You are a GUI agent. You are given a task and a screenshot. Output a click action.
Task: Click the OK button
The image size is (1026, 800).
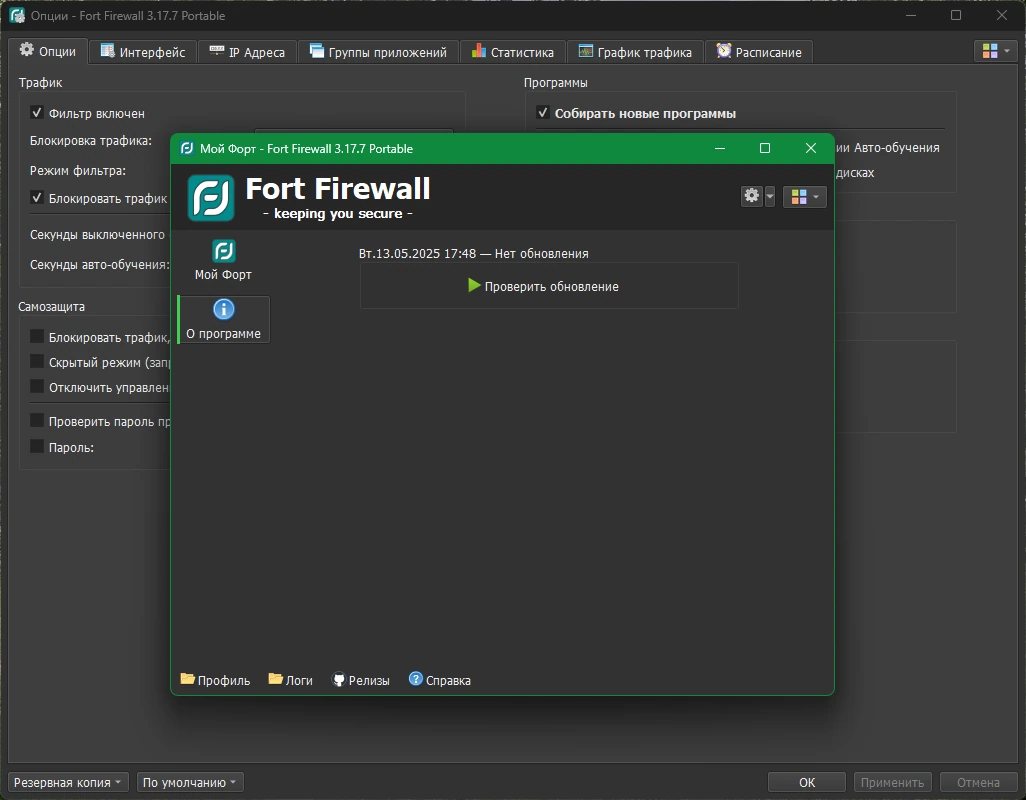(x=807, y=782)
